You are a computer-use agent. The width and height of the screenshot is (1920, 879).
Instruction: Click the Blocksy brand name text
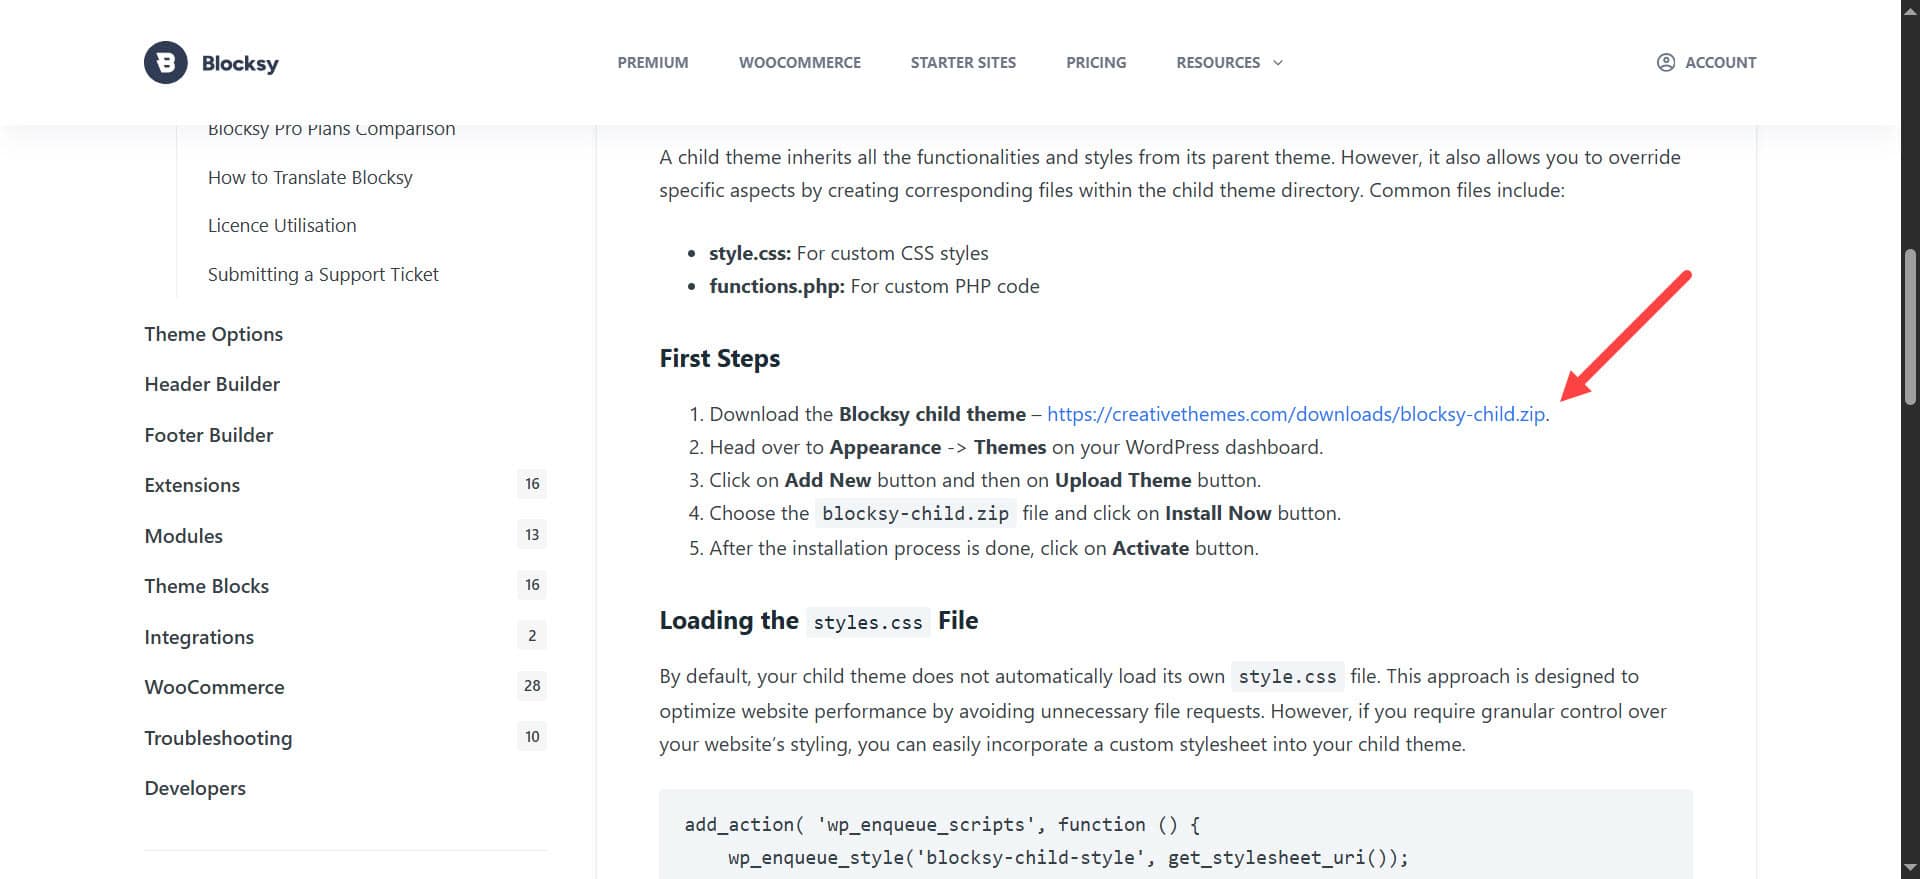coord(240,63)
